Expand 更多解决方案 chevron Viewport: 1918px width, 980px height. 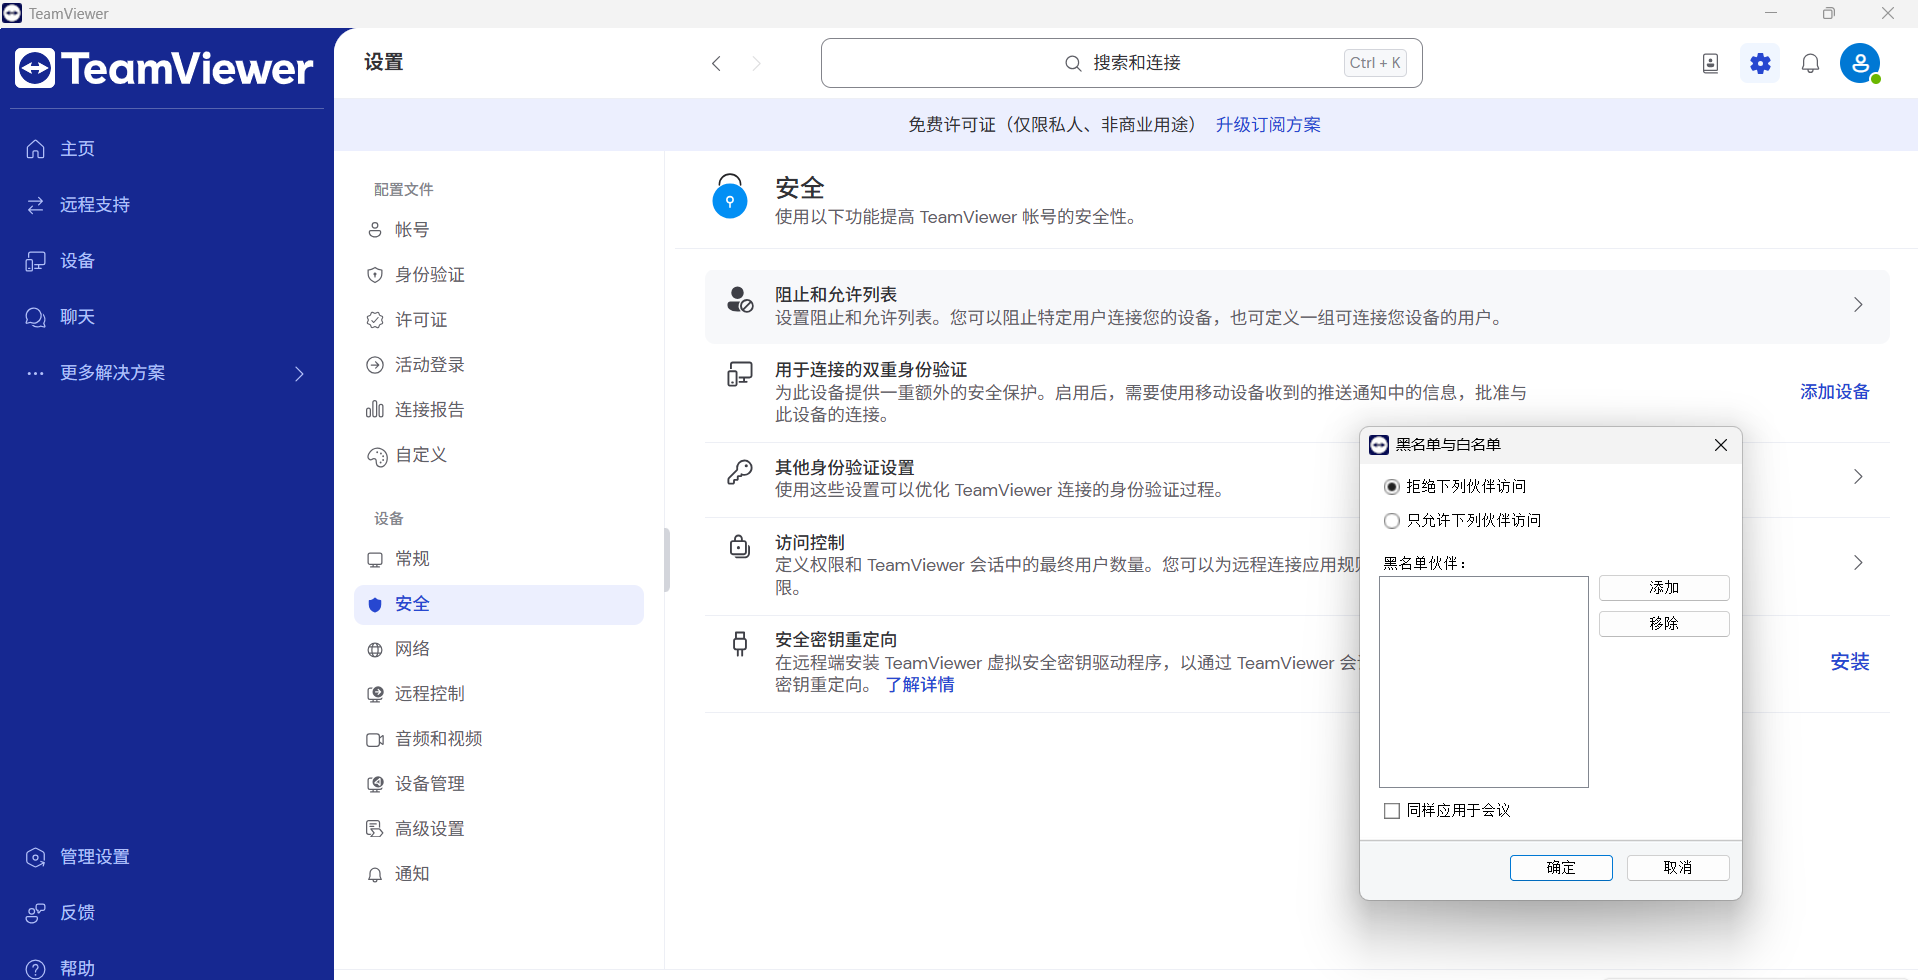tap(299, 373)
